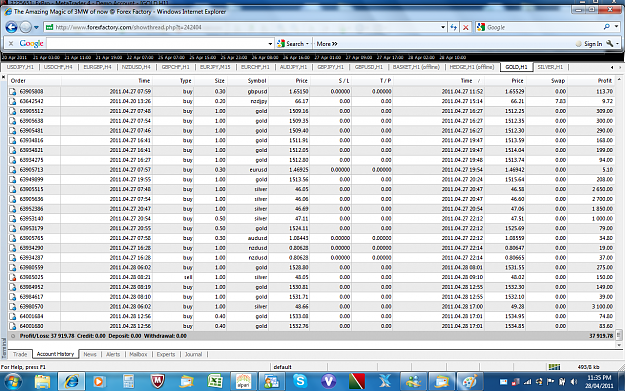This screenshot has height=391, width=625.
Task: Select profit value 3 100.00
Action: point(602,307)
